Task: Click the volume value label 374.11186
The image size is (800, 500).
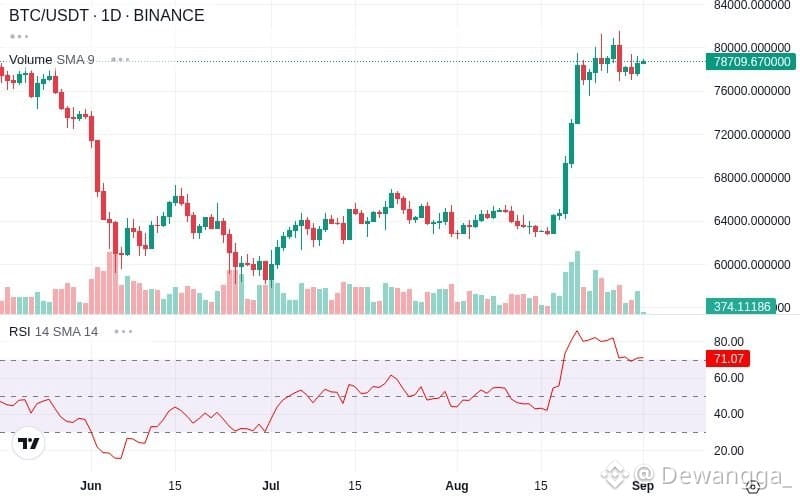Action: pos(741,306)
